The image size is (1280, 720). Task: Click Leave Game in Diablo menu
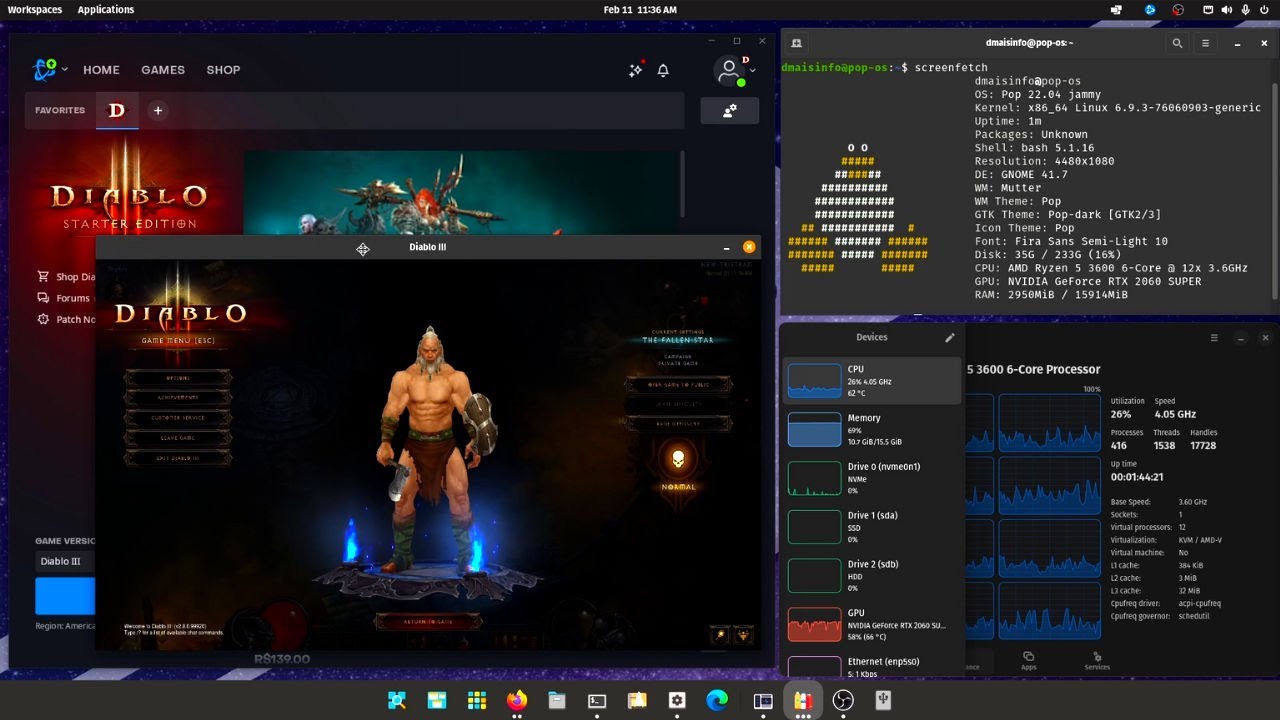[178, 437]
